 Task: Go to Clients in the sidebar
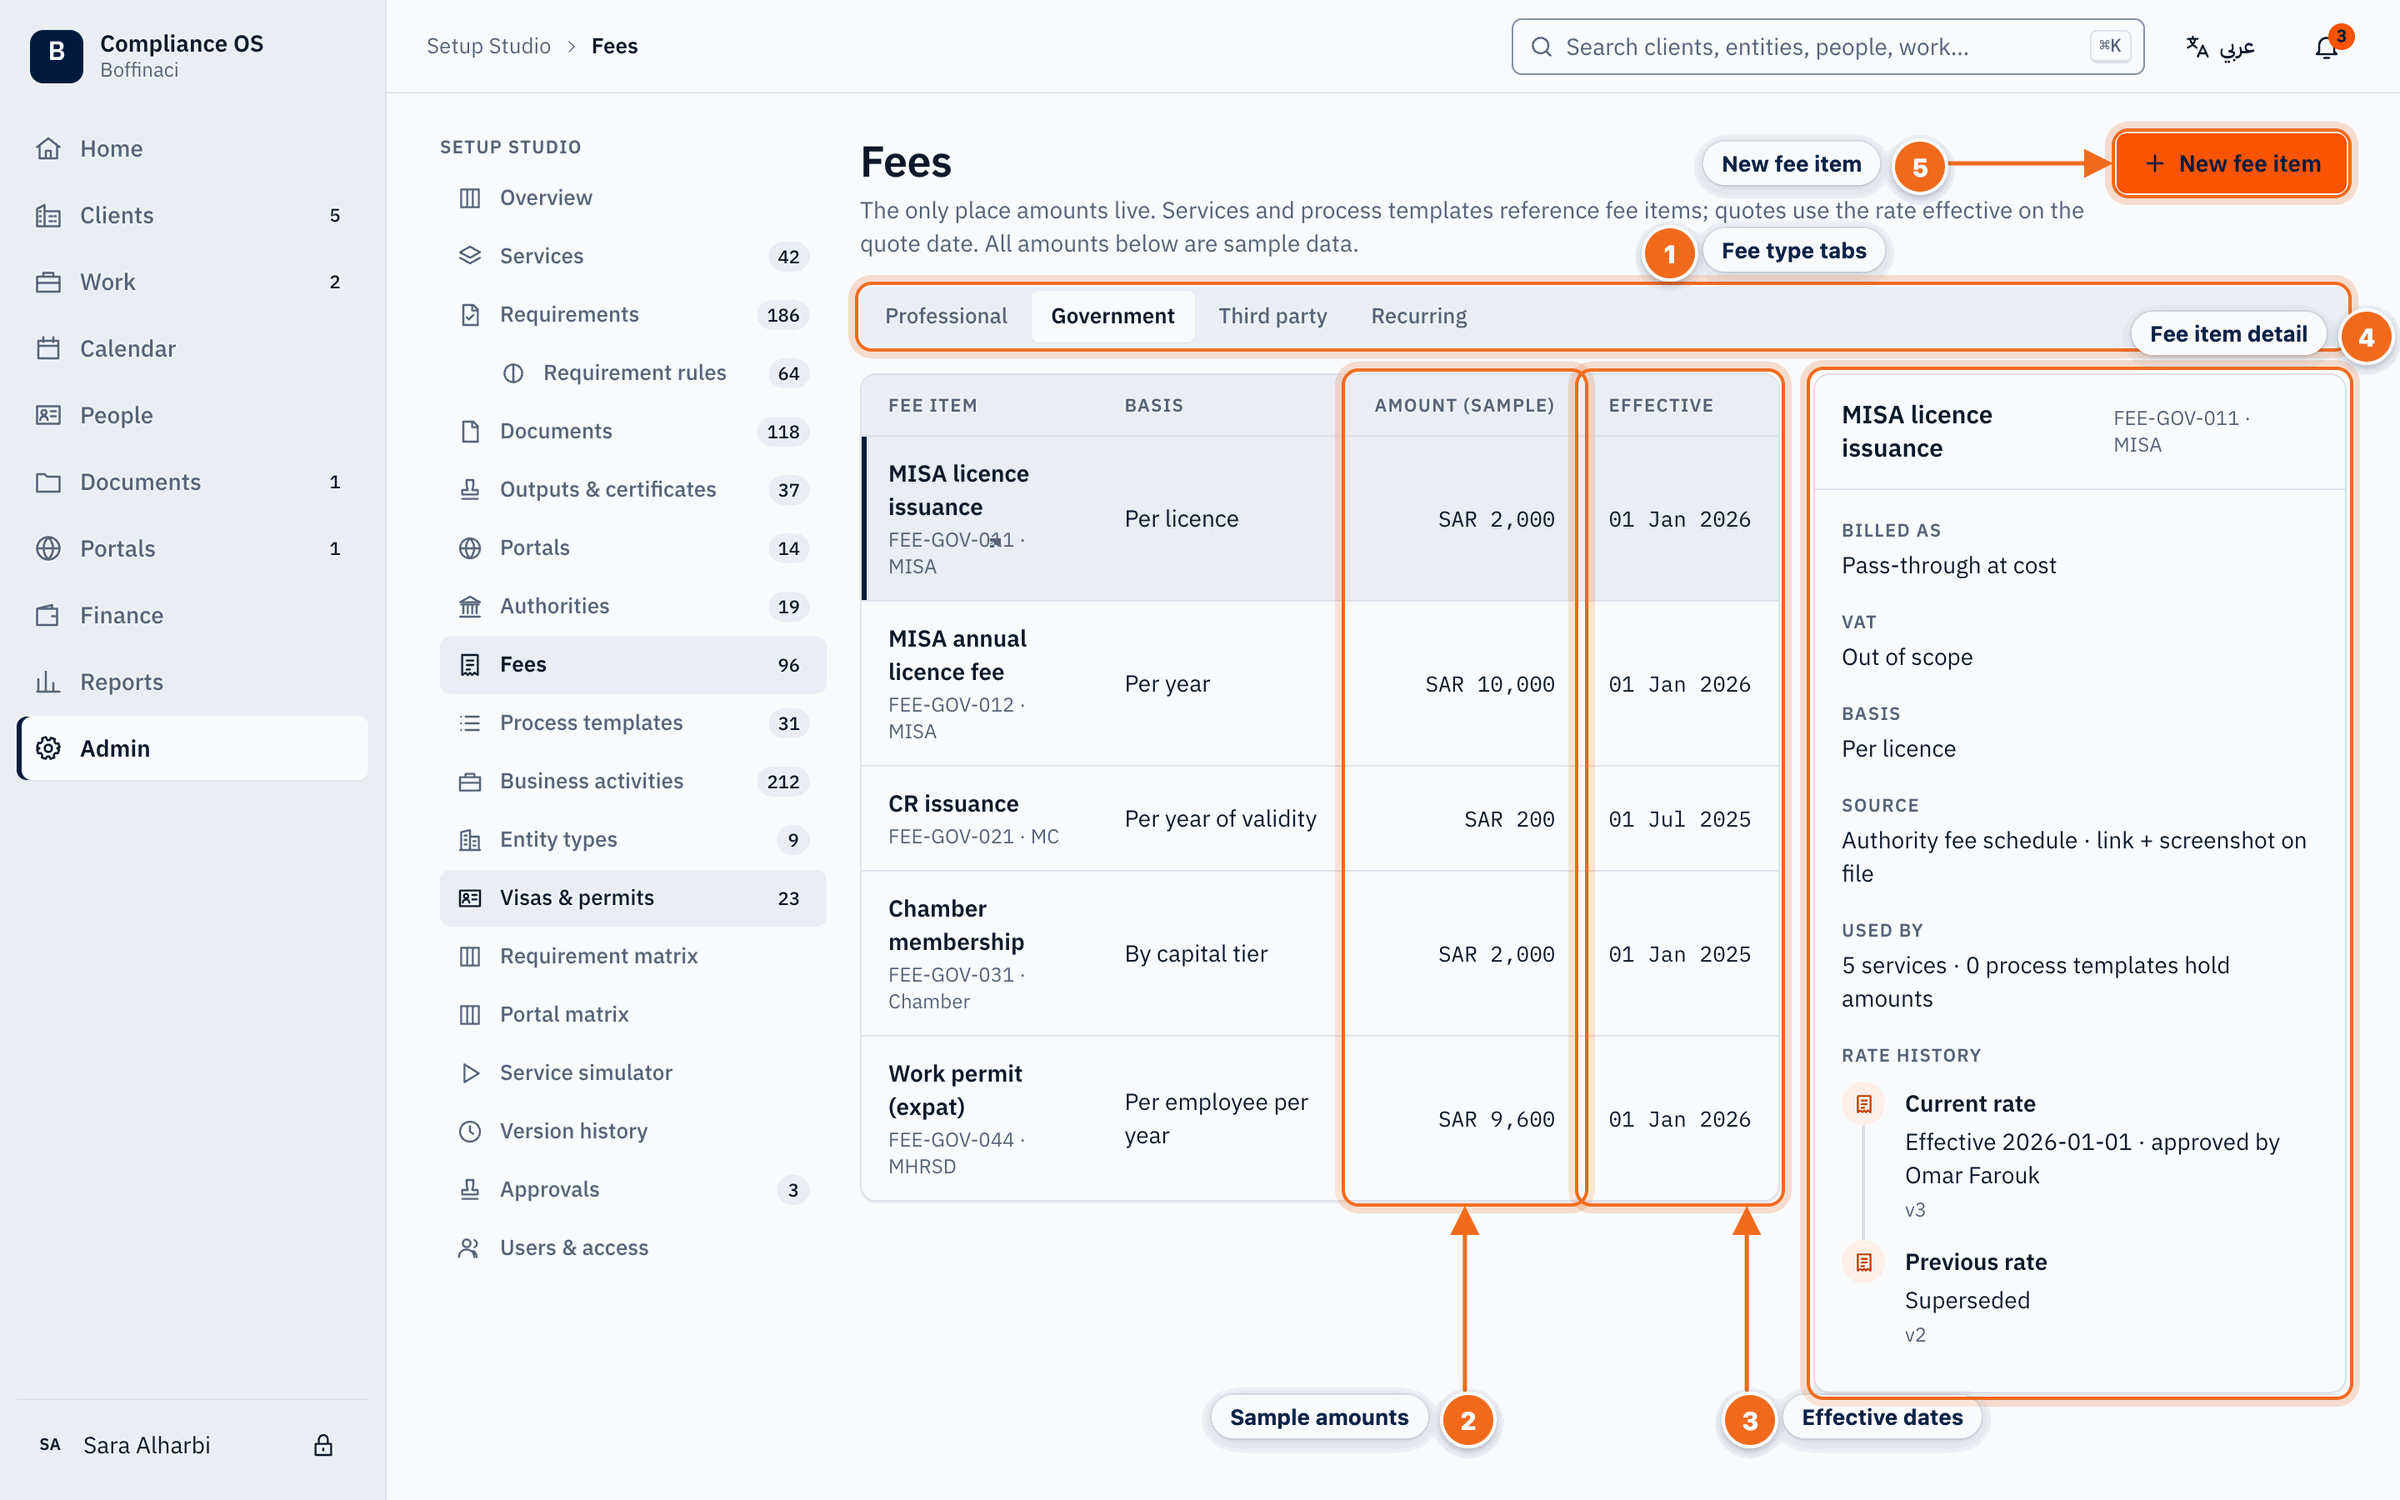click(193, 215)
